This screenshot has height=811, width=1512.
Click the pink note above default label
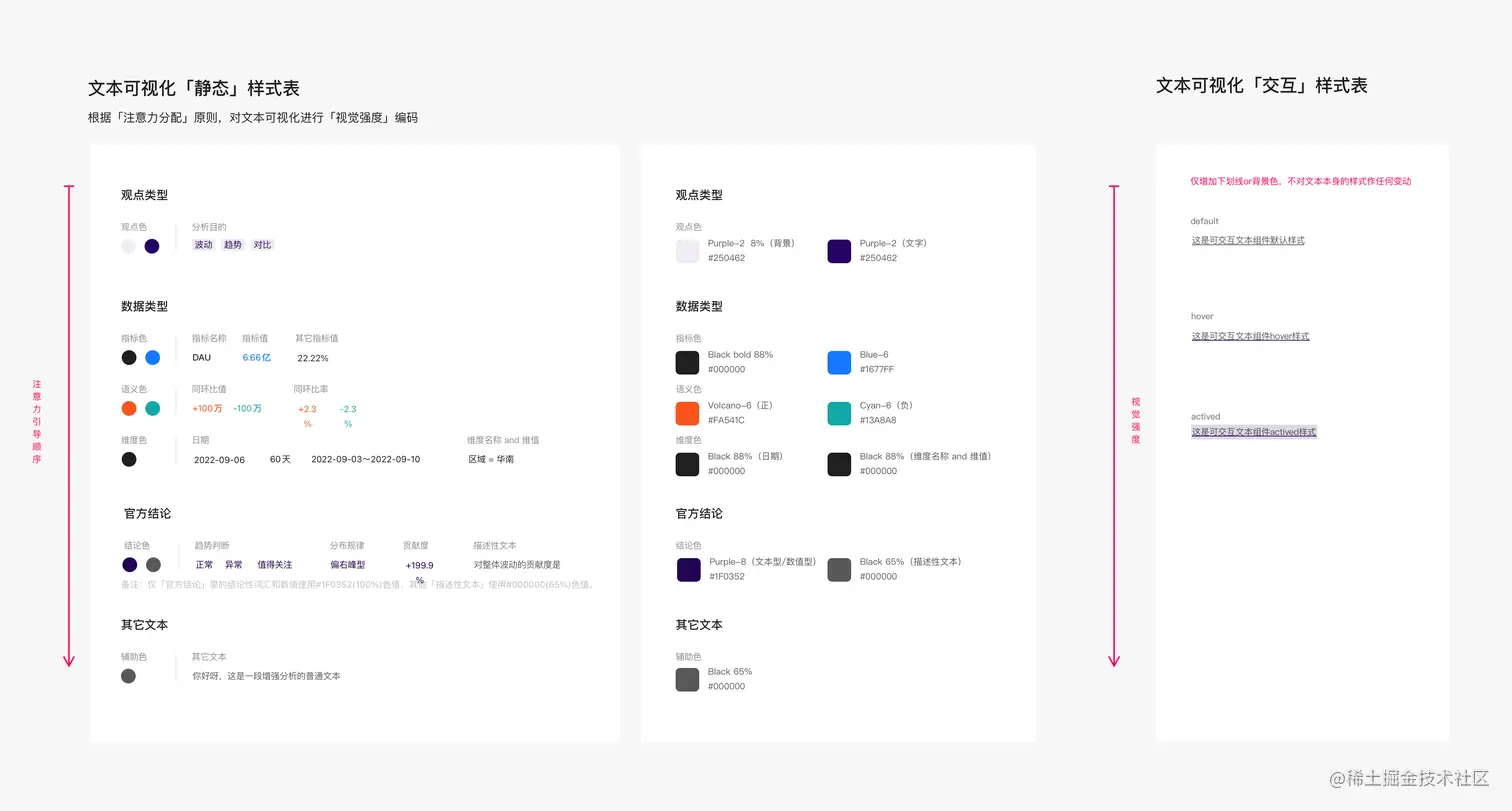click(x=1300, y=182)
